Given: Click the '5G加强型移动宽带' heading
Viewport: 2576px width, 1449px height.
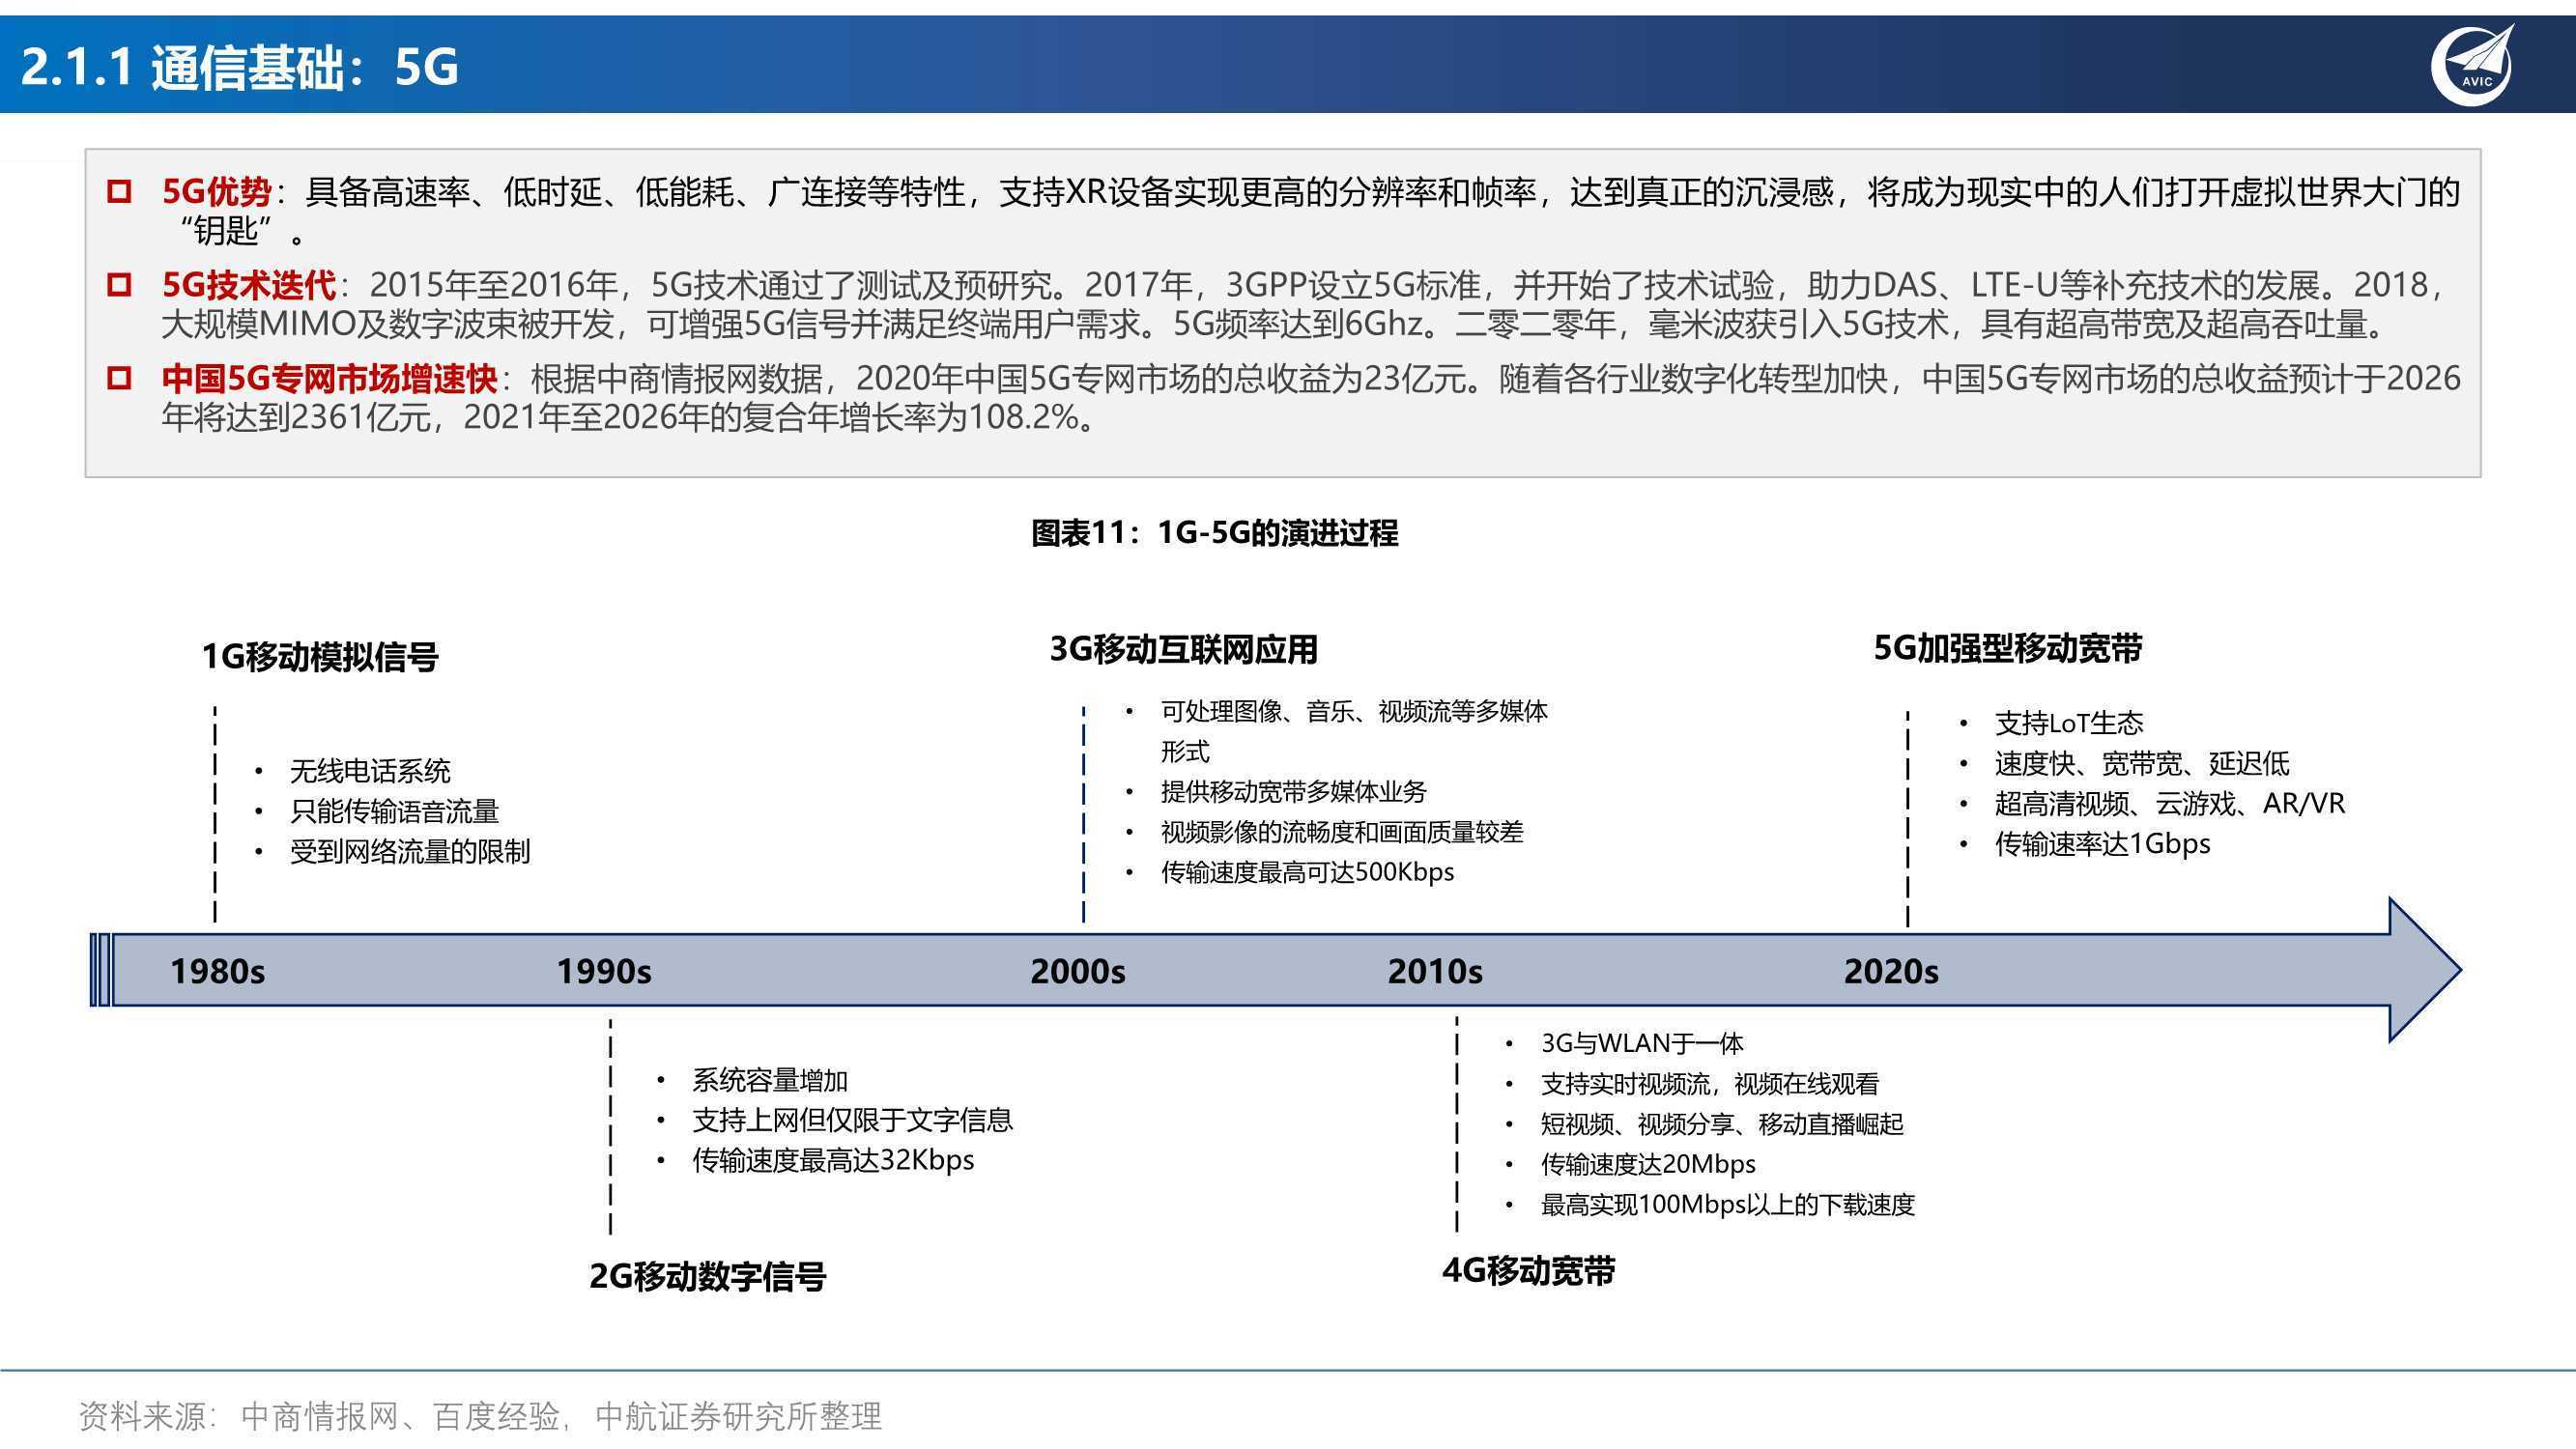Looking at the screenshot, I should [x=2007, y=649].
